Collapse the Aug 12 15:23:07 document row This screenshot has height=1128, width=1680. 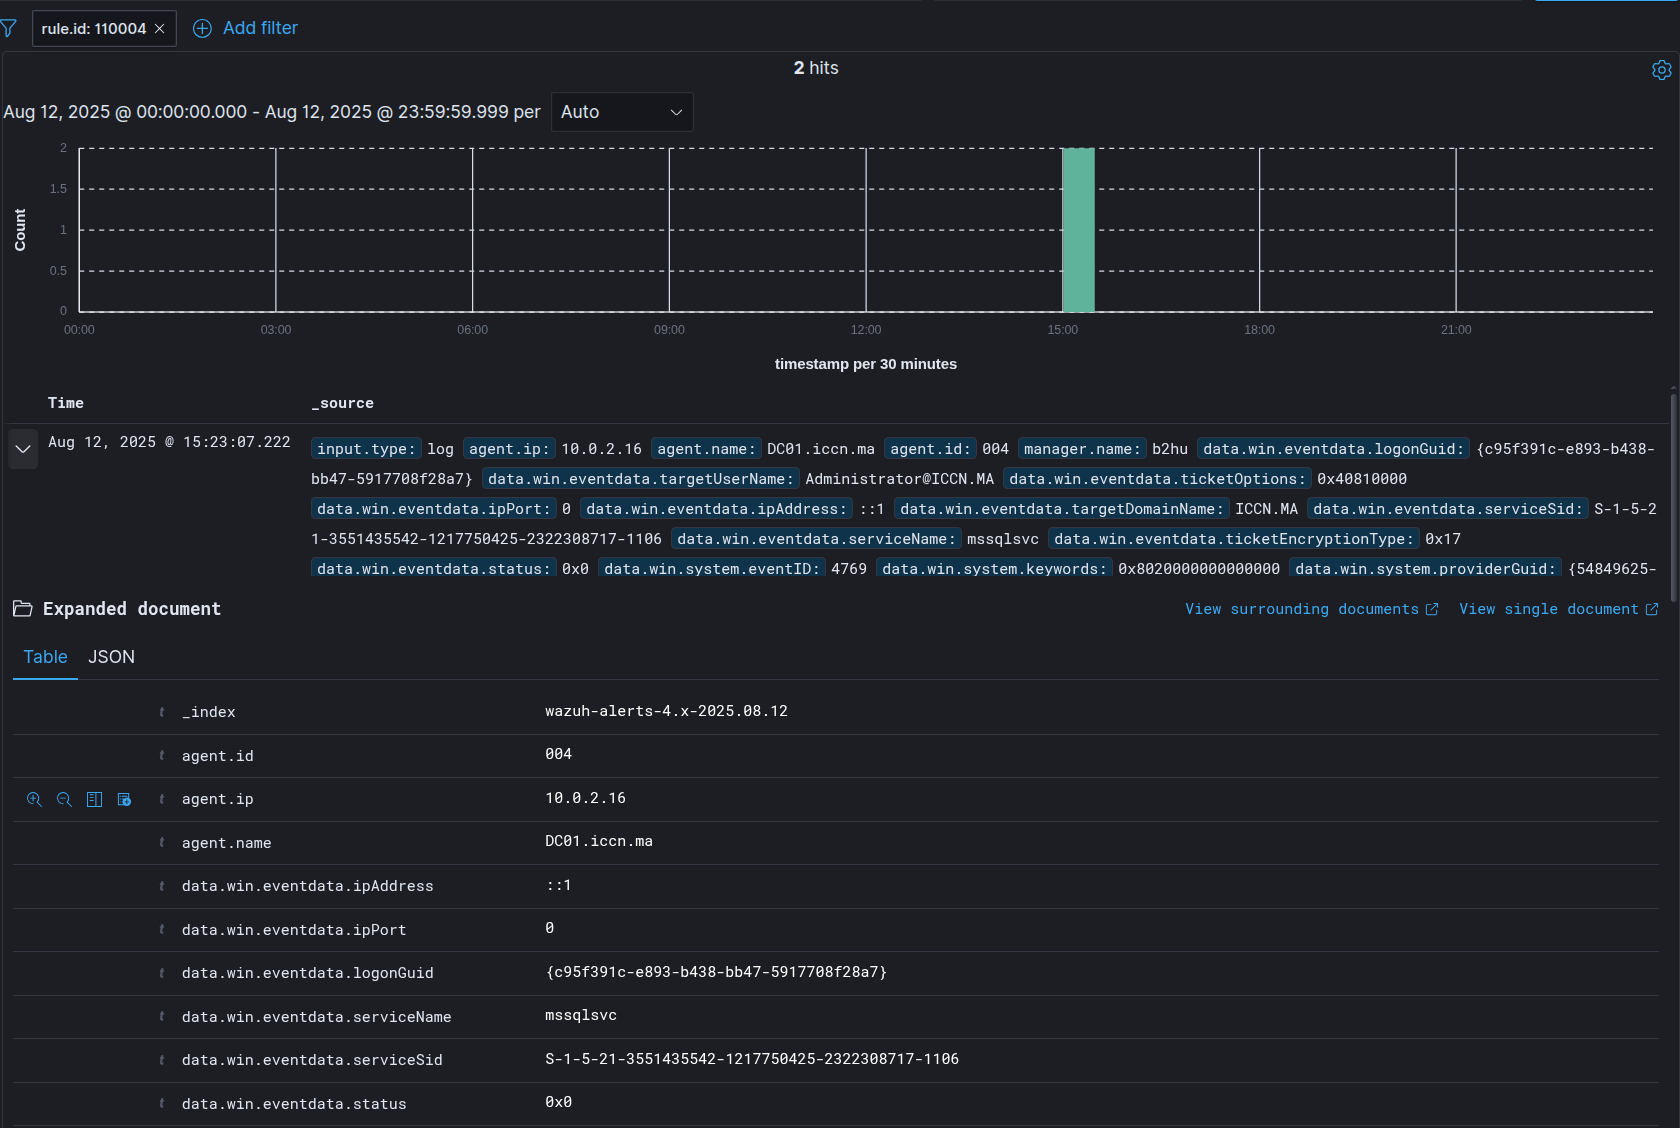tap(23, 449)
